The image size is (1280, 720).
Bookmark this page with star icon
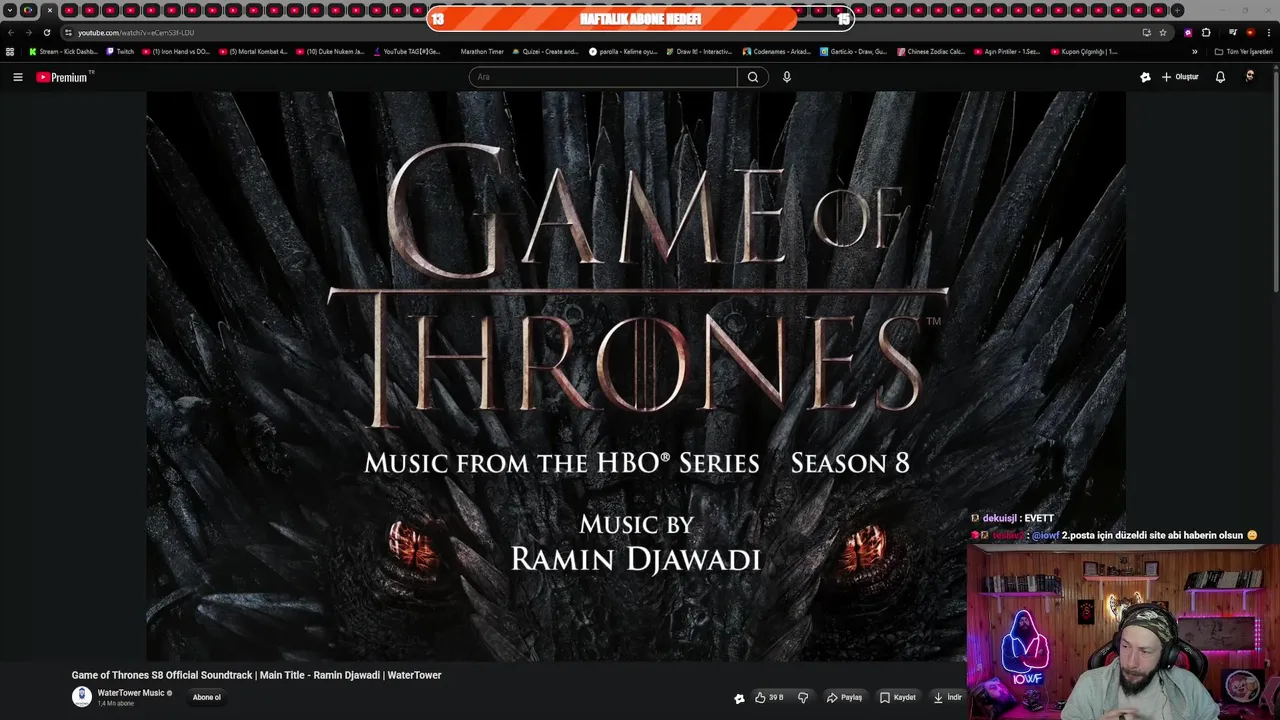(x=1163, y=33)
